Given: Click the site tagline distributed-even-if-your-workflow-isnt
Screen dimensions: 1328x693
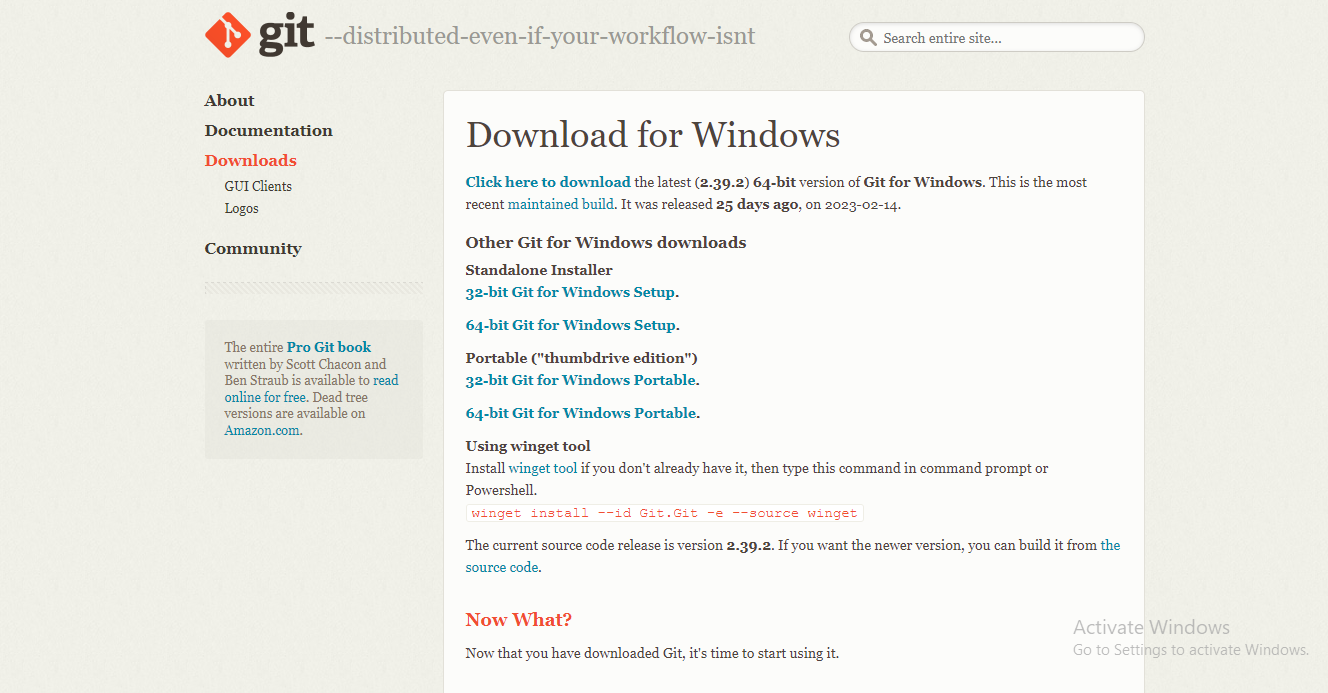Looking at the screenshot, I should (x=540, y=37).
